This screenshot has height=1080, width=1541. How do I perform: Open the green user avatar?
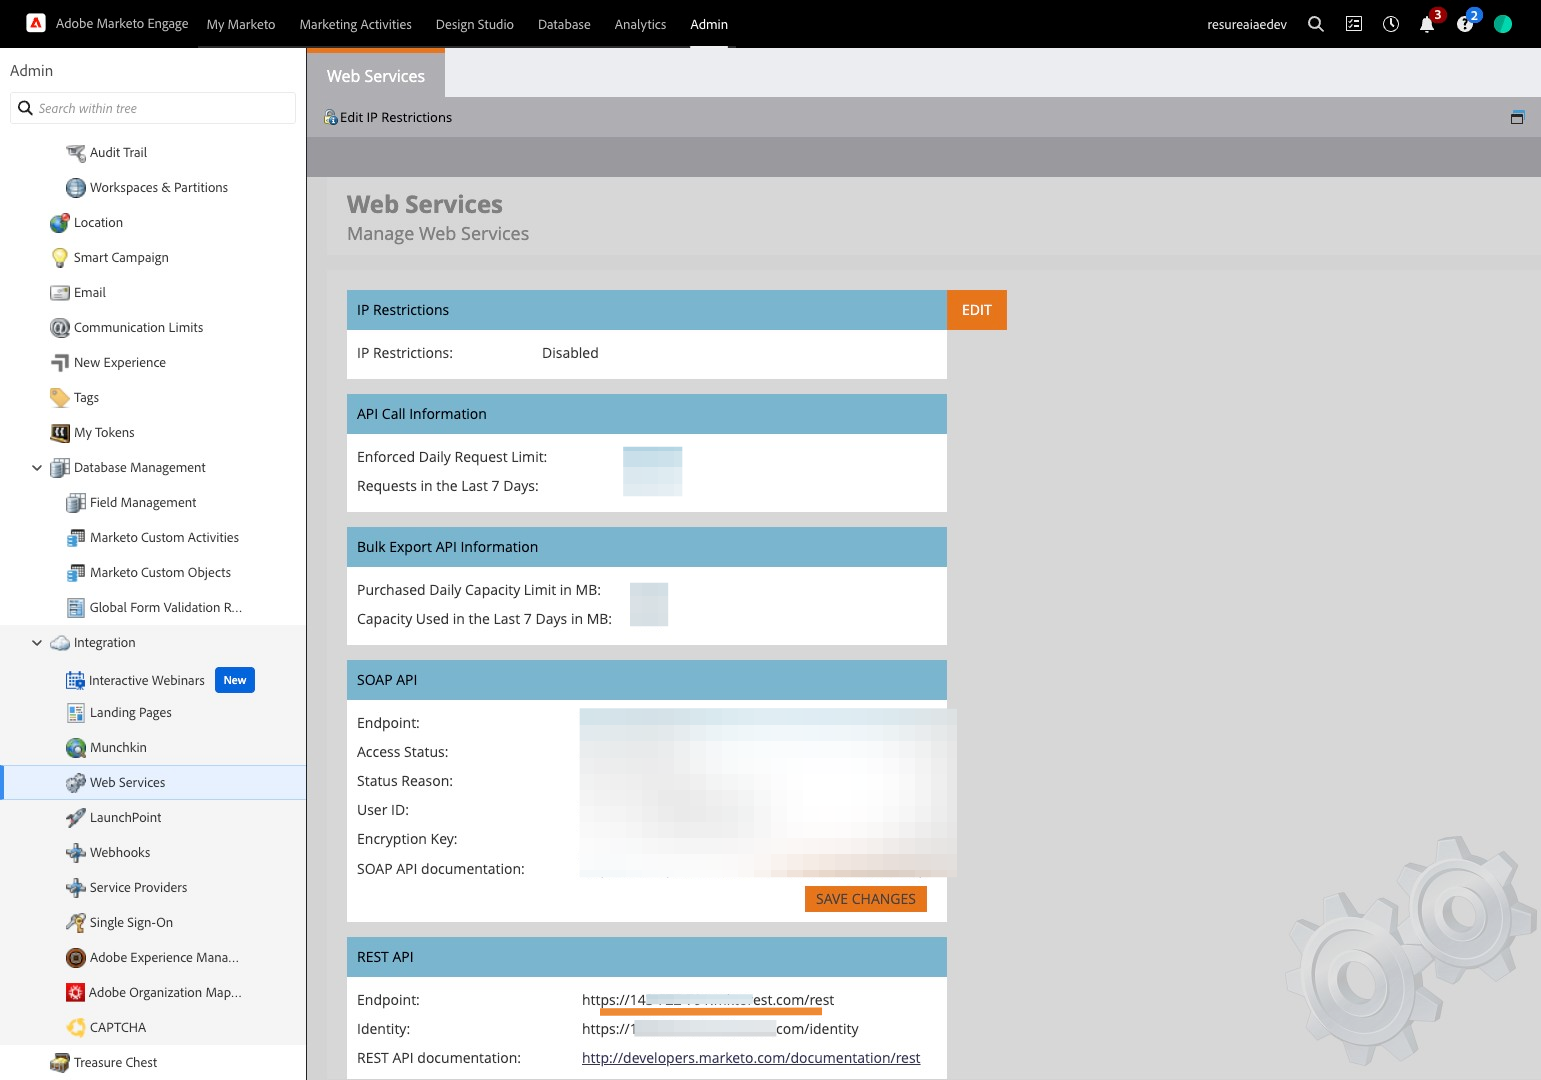click(x=1503, y=24)
